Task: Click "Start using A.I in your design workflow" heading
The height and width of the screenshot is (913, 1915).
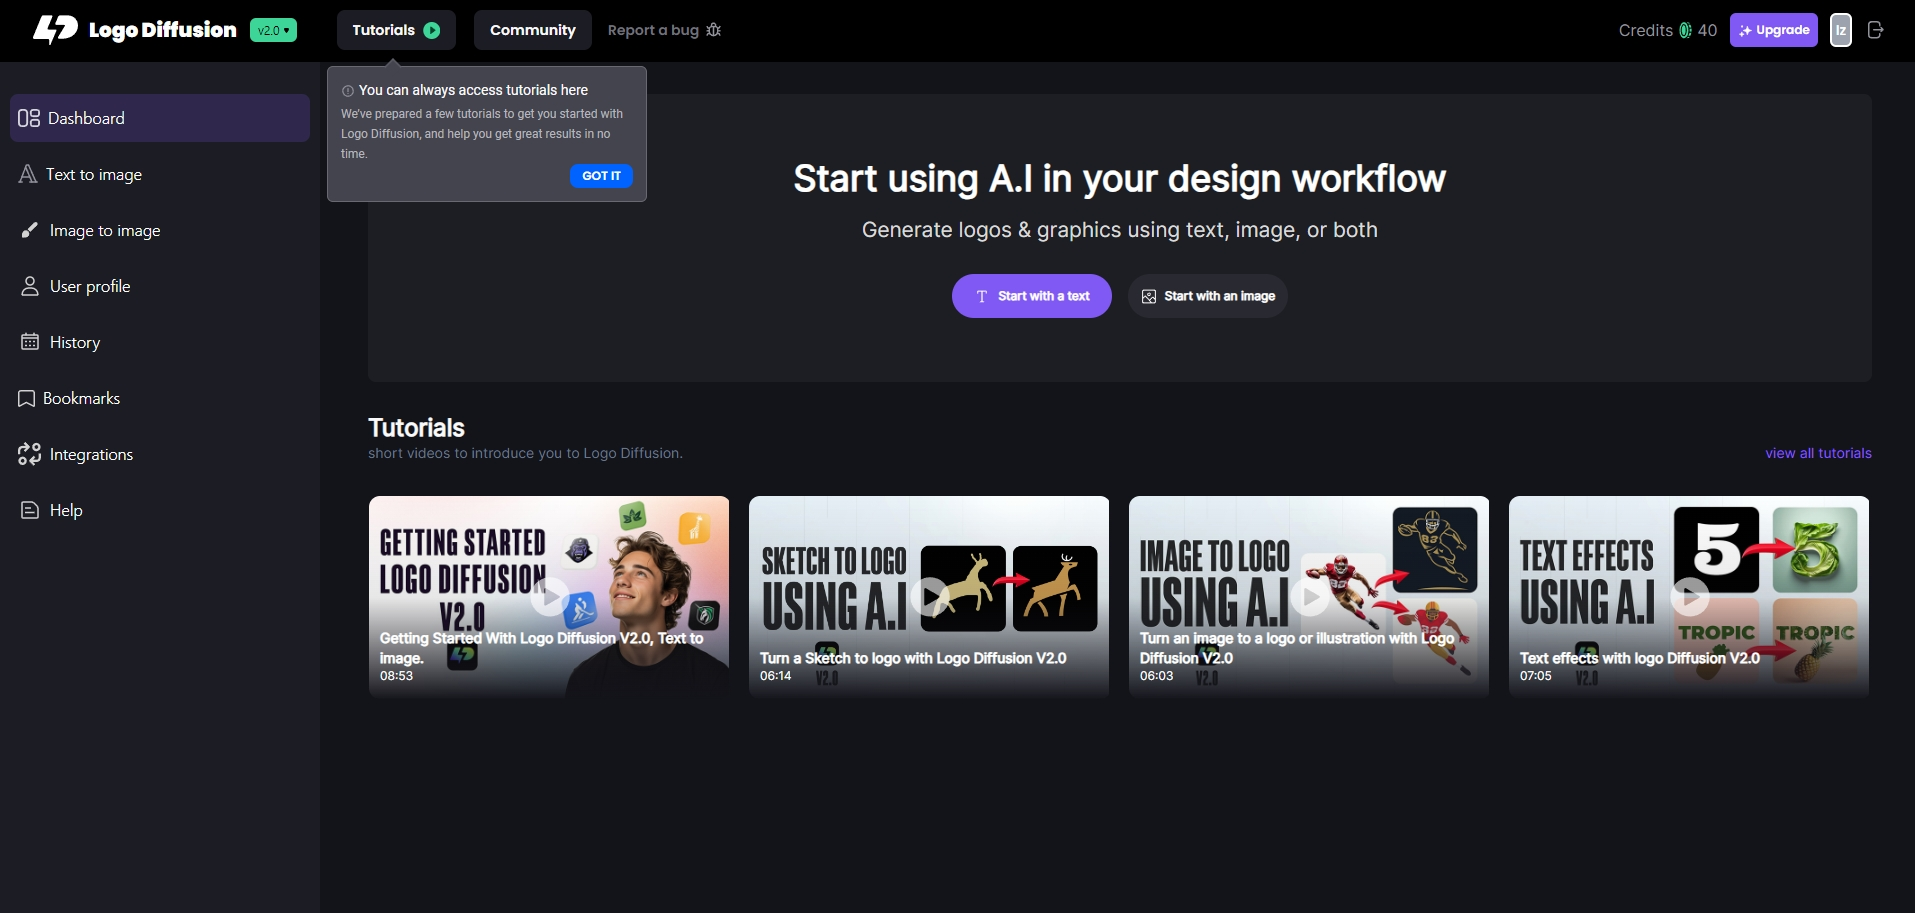Action: point(1119,179)
